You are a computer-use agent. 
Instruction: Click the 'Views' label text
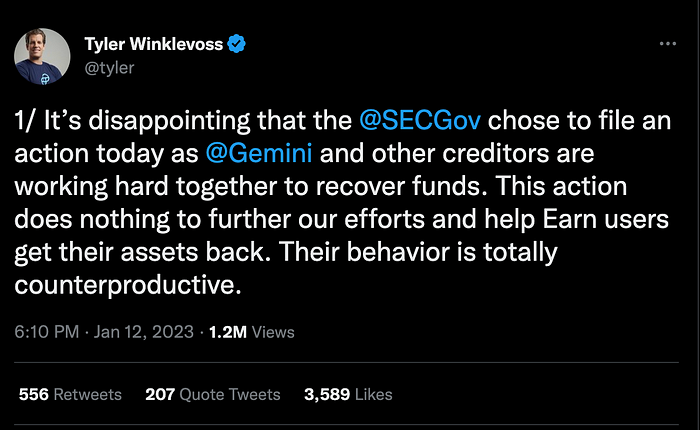273,332
